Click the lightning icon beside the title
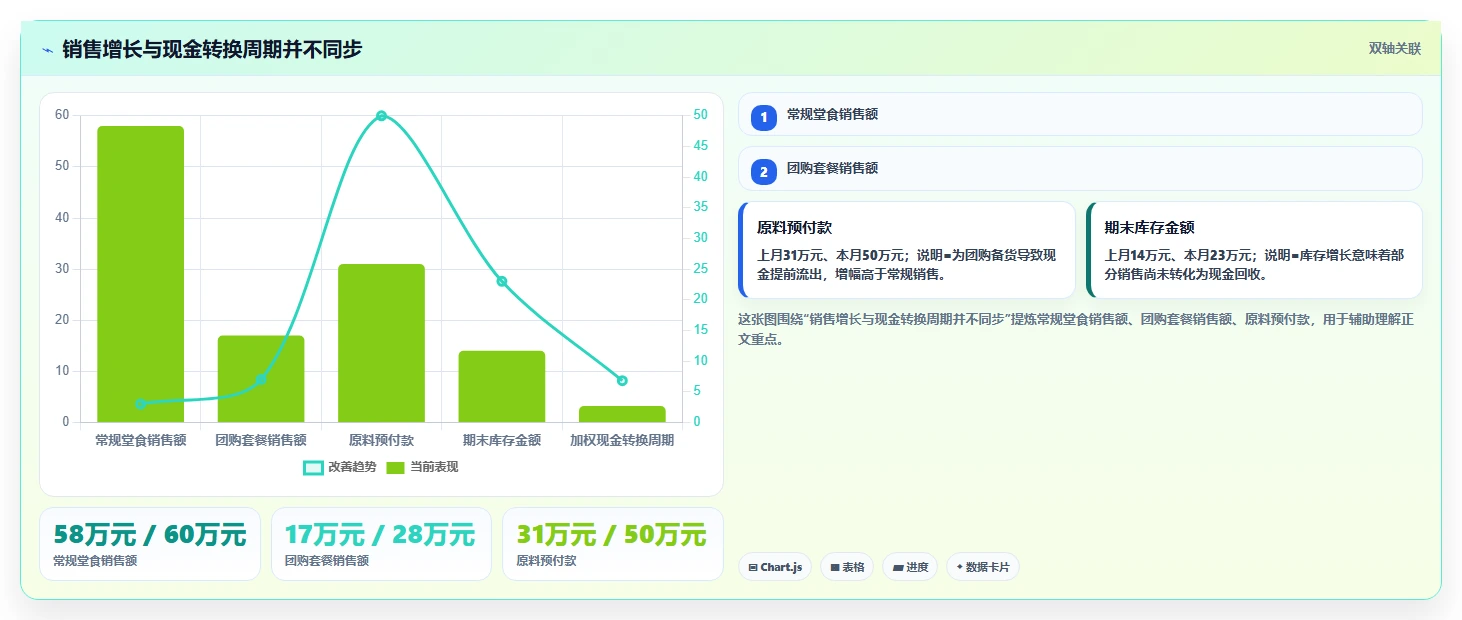 (48, 50)
